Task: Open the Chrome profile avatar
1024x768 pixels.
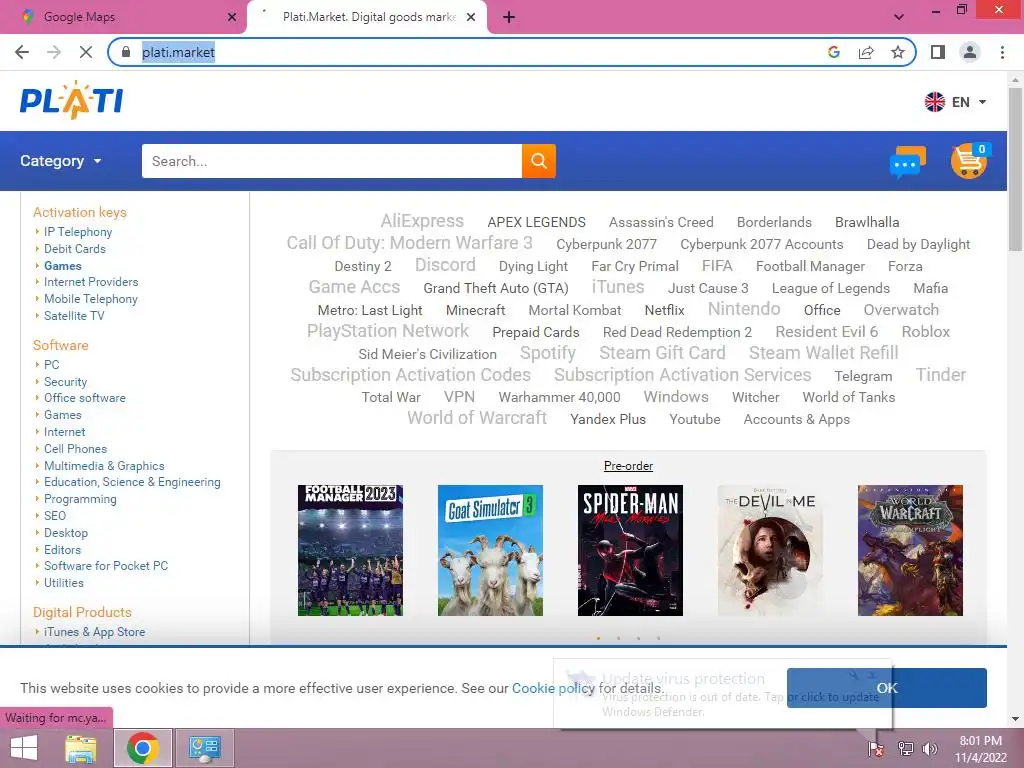Action: click(970, 52)
